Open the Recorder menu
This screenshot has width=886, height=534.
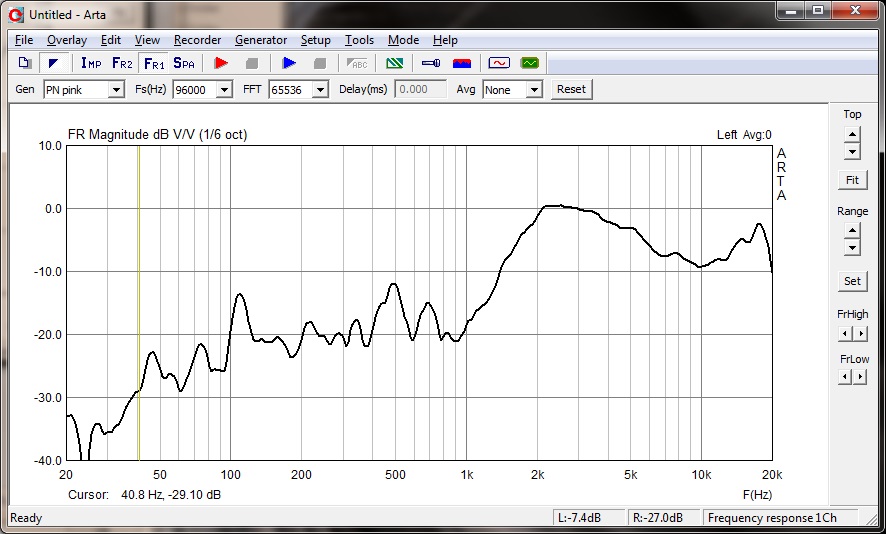coord(197,40)
